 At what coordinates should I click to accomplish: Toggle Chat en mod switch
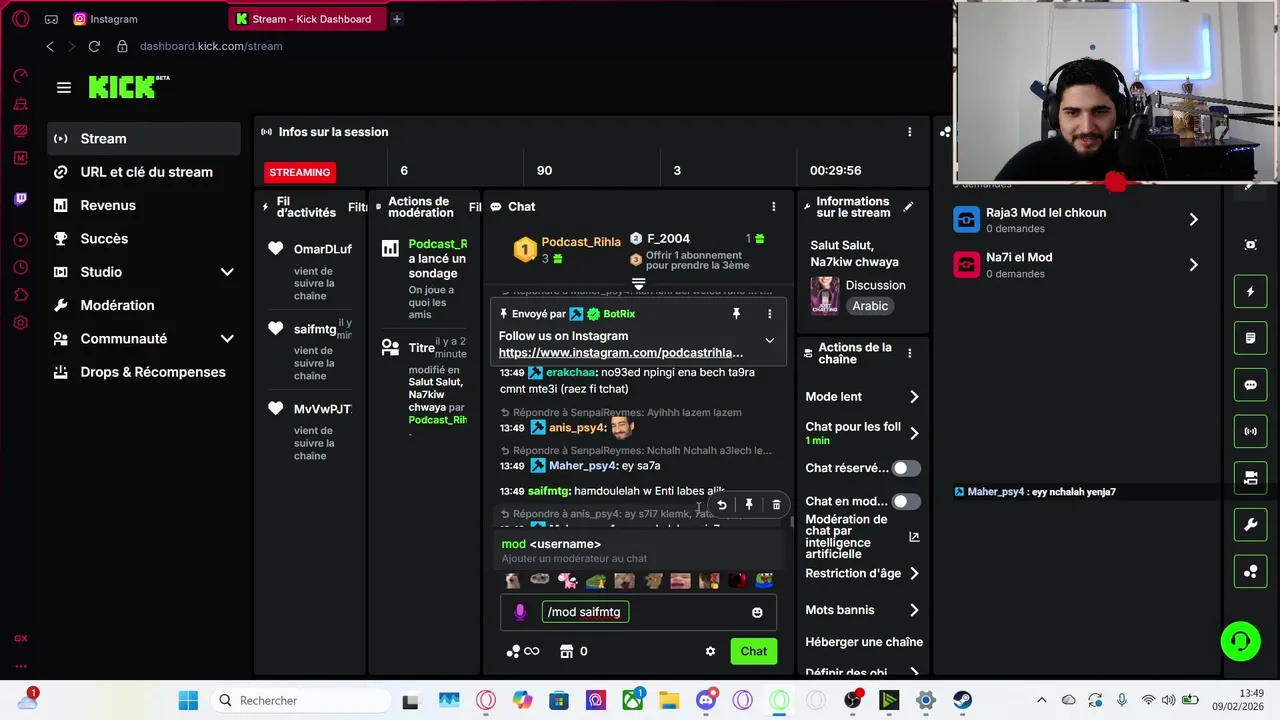click(x=906, y=501)
